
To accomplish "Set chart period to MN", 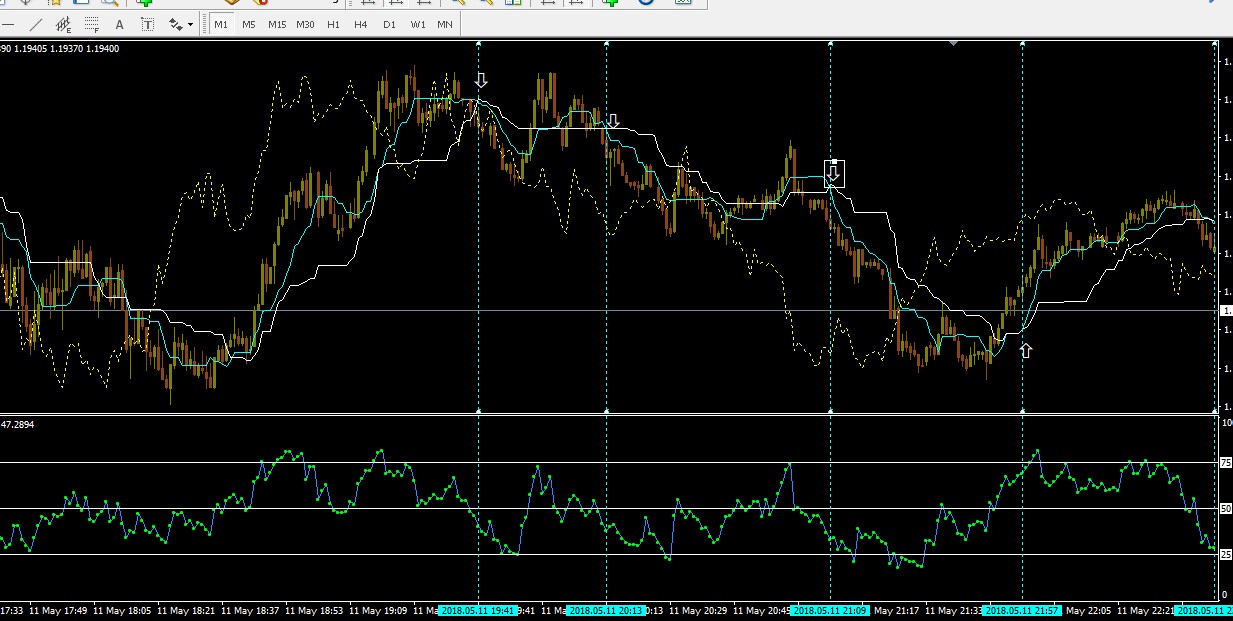I will pos(445,24).
